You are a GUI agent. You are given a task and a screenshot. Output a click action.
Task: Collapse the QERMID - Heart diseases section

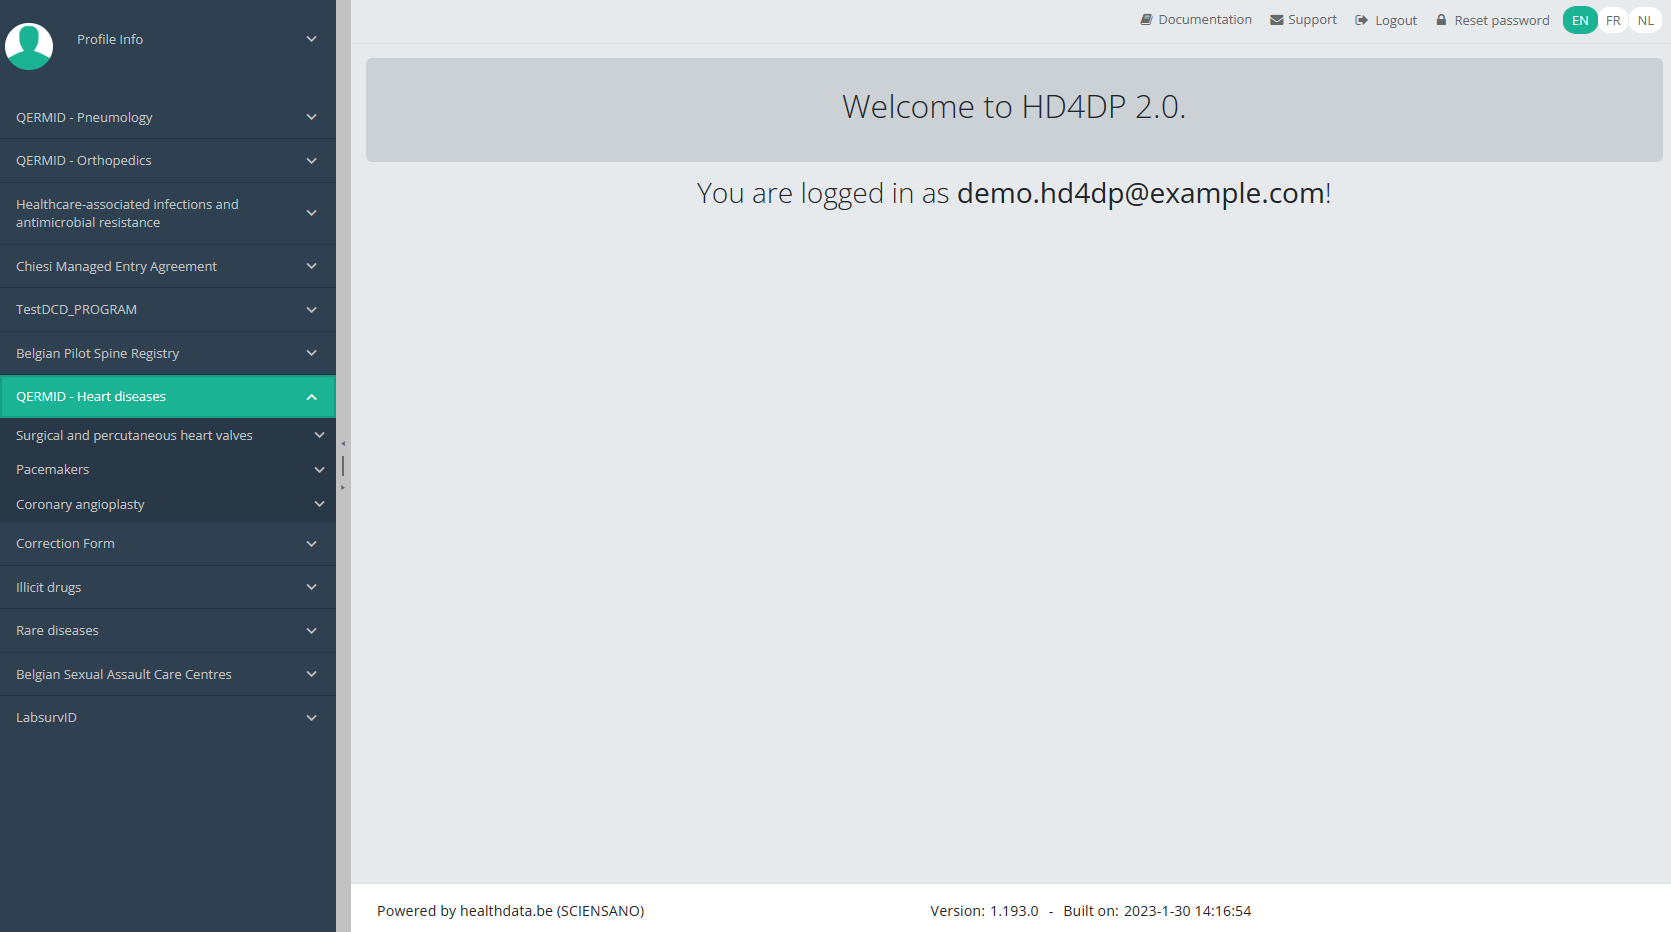coord(311,397)
